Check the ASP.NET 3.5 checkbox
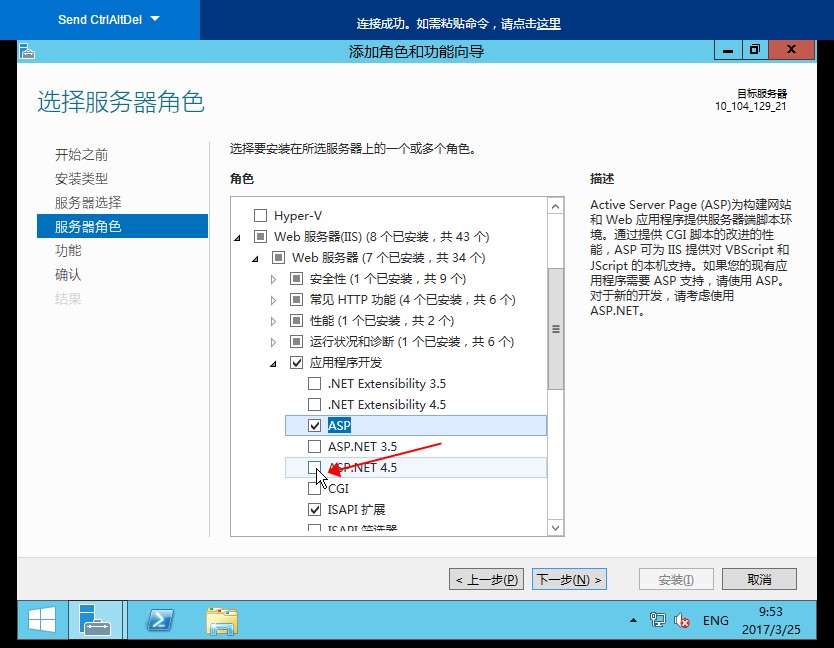The width and height of the screenshot is (834, 648). click(314, 446)
